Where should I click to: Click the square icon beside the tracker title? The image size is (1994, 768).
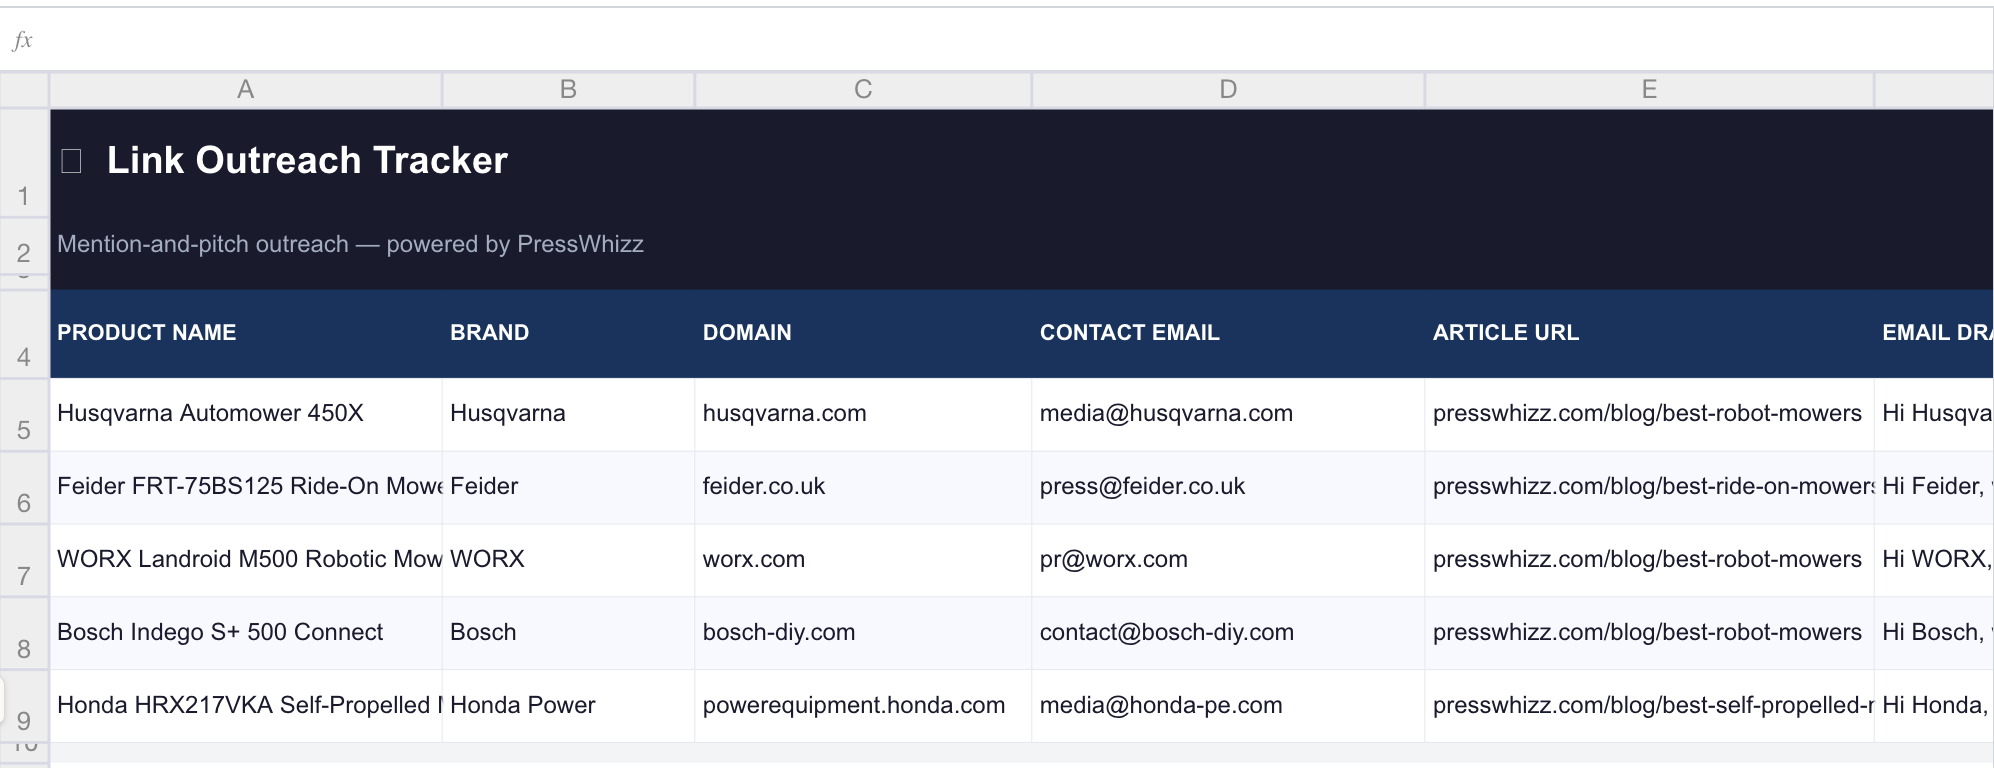click(x=71, y=161)
